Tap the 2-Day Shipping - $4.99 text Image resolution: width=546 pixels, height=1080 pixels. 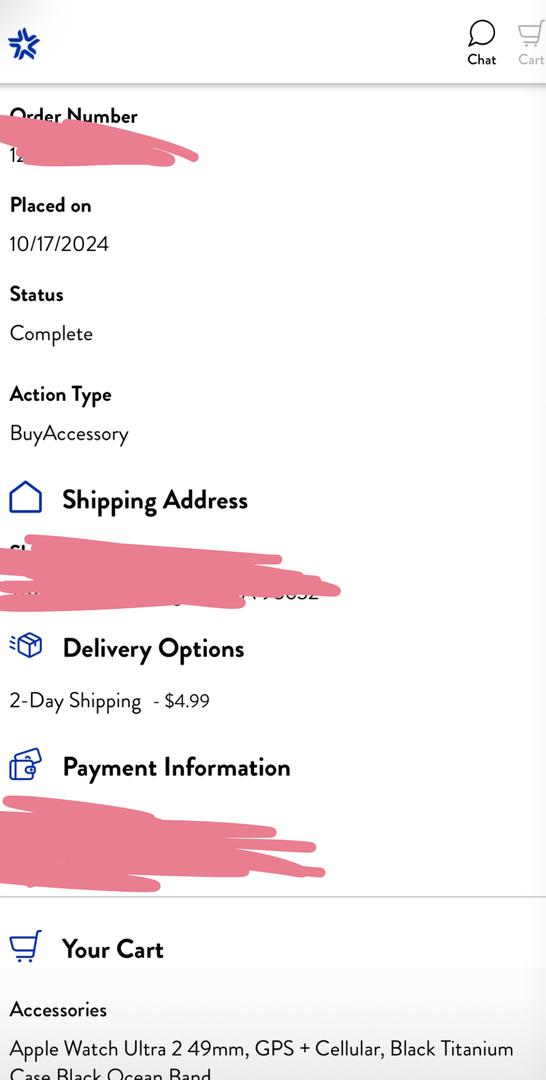[x=109, y=701]
